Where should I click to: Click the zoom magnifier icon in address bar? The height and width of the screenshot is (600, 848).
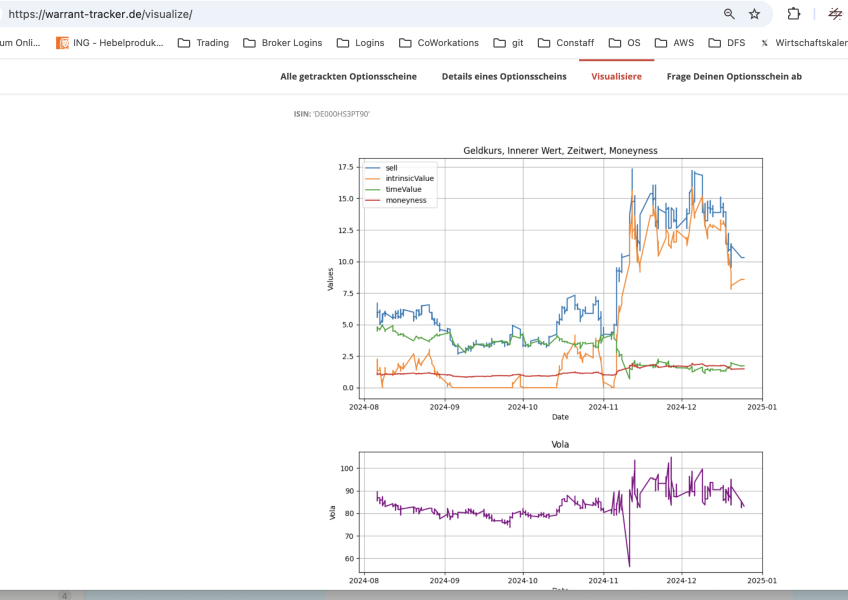[729, 14]
